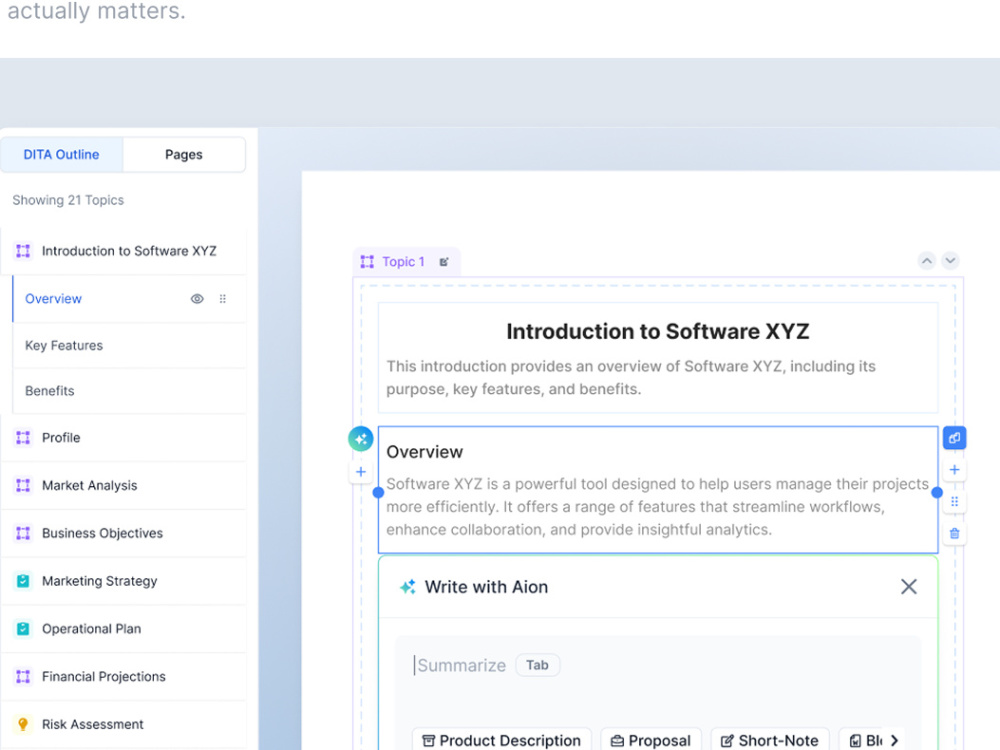Viewport: 1000px width, 750px height.
Task: Open the Aion AI sparkle button
Action: pyautogui.click(x=360, y=439)
